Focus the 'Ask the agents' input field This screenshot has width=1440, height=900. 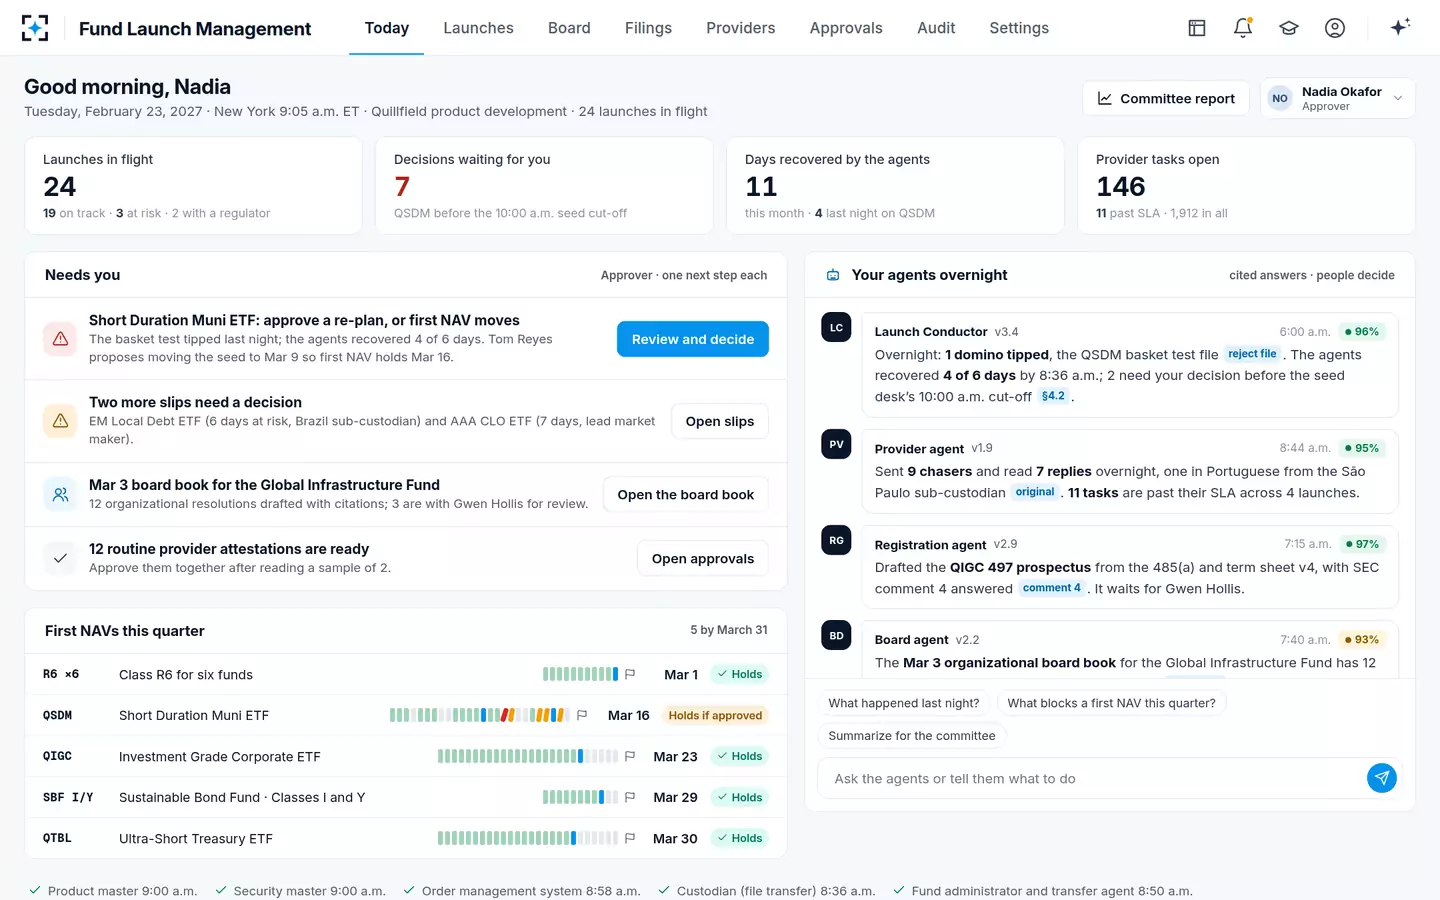pos(1092,778)
